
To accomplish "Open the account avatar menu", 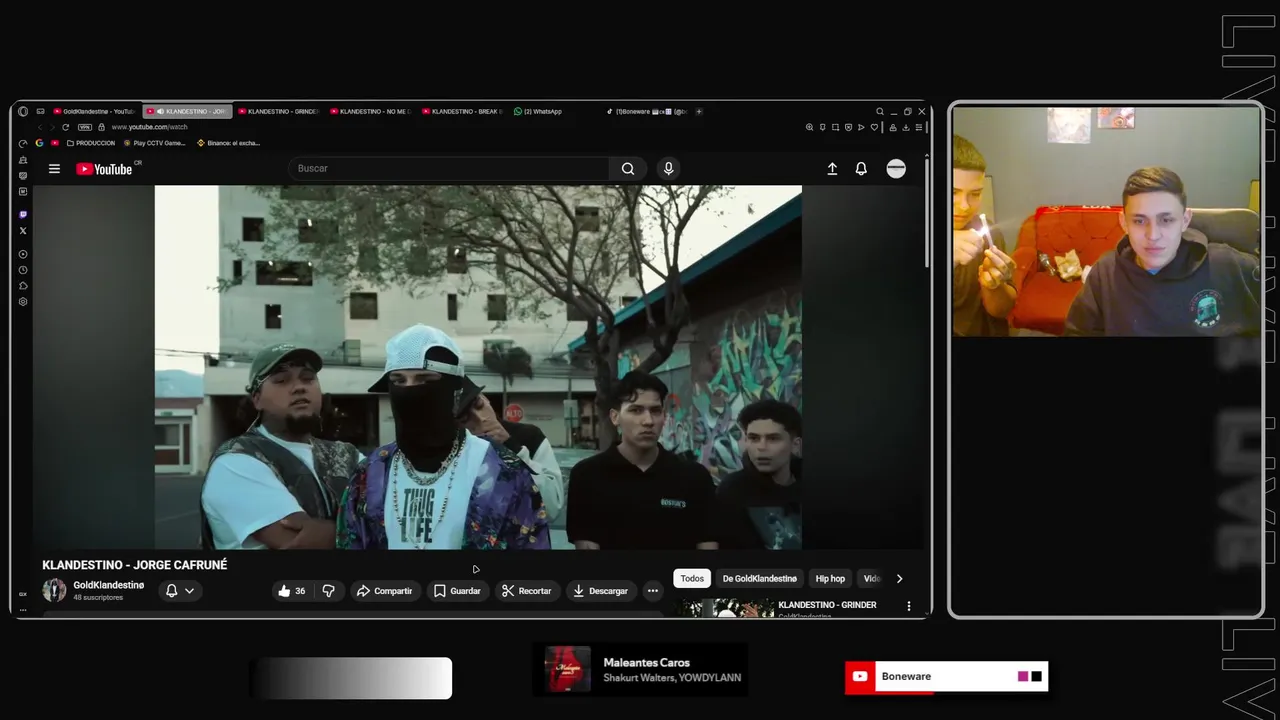I will pyautogui.click(x=896, y=169).
